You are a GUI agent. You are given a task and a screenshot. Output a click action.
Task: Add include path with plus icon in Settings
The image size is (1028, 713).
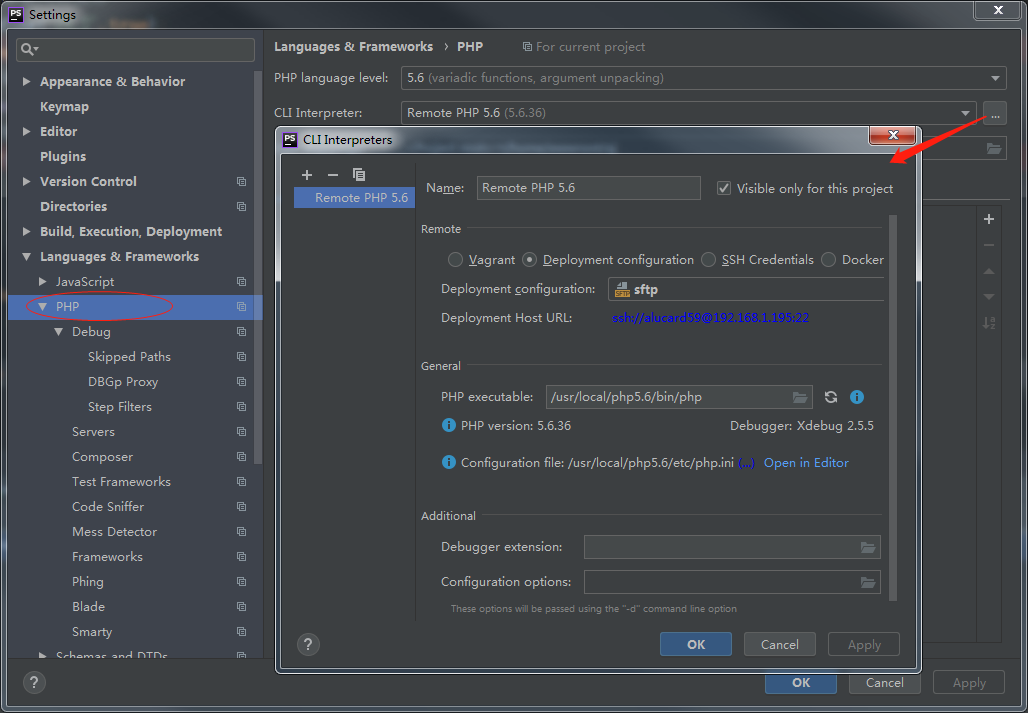(x=989, y=220)
